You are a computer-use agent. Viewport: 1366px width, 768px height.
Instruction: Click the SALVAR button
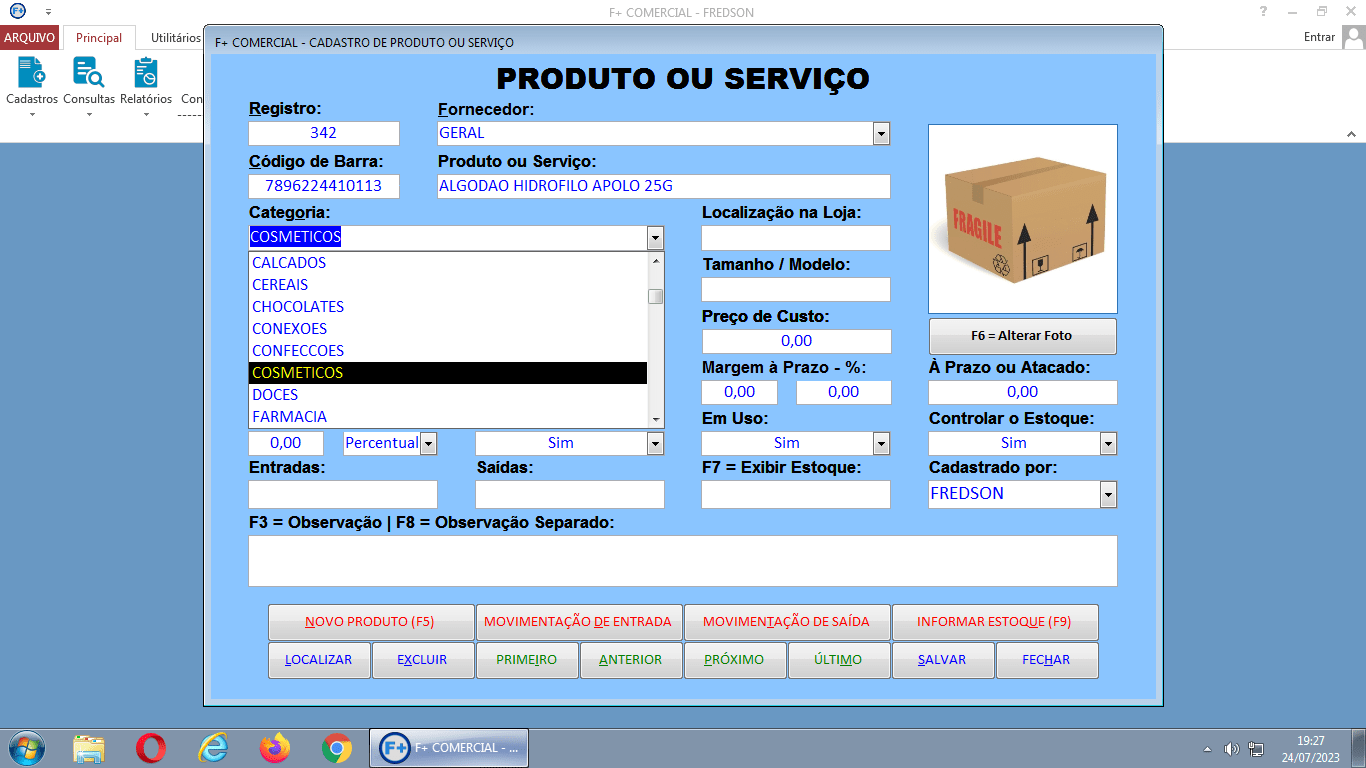pyautogui.click(x=943, y=660)
